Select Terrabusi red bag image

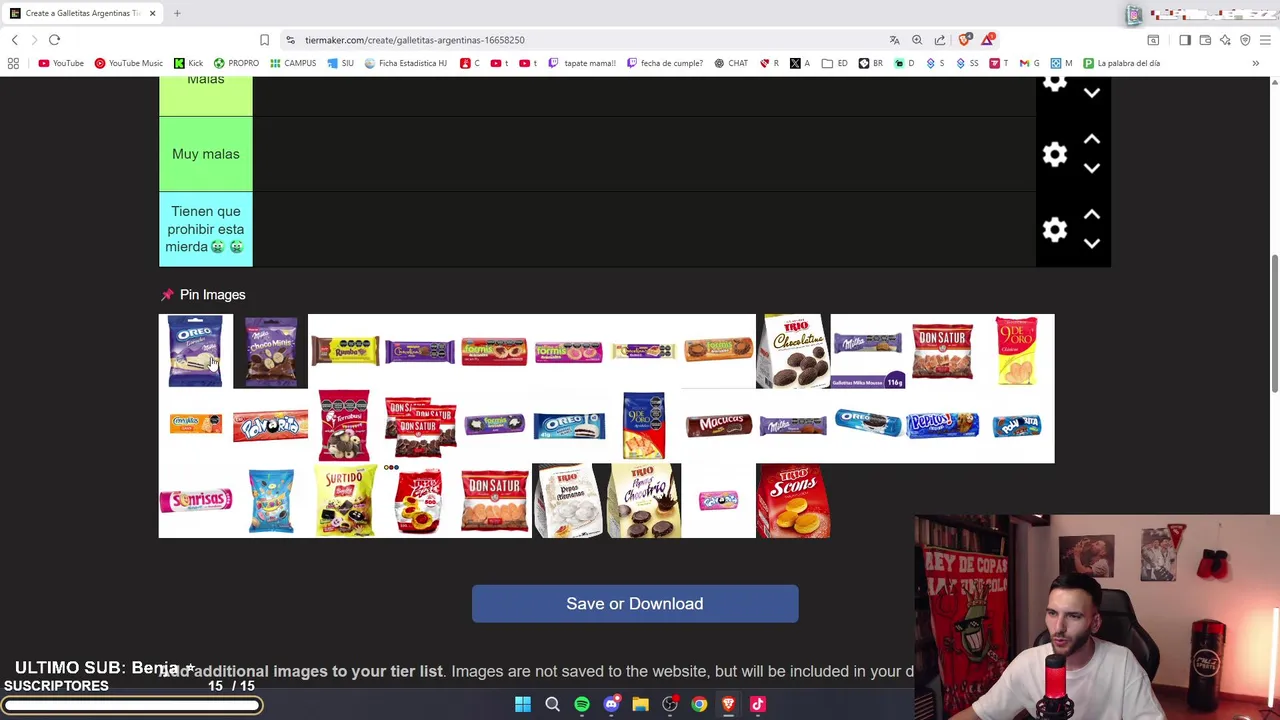pos(345,426)
